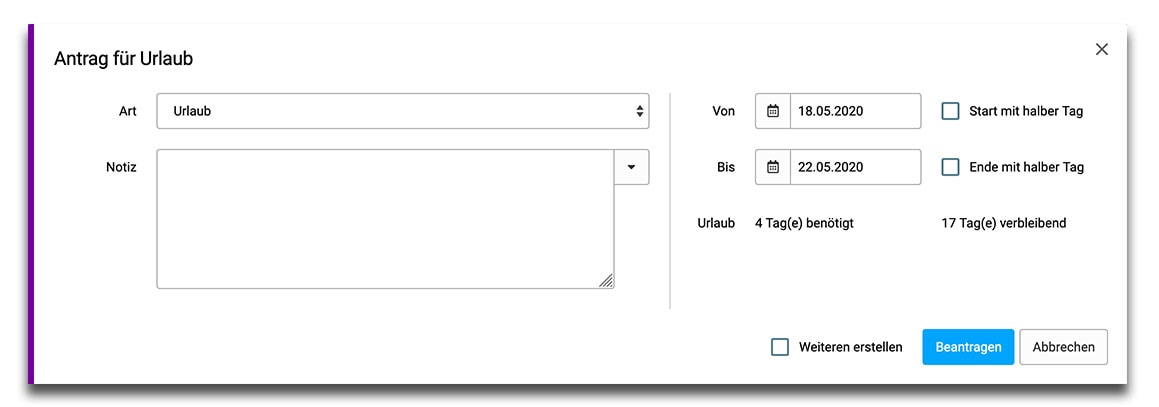Viewport: 1159px width, 407px height.
Task: Click the Beantragen button
Action: tap(968, 347)
